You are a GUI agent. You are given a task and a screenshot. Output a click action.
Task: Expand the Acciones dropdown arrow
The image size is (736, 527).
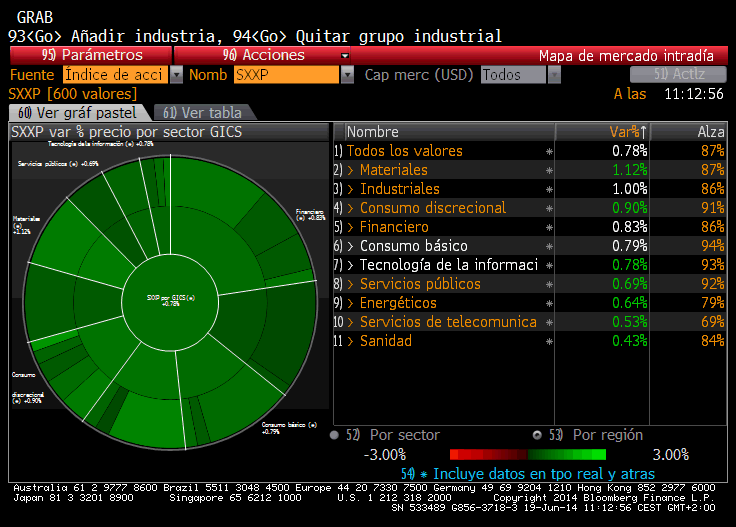point(345,55)
